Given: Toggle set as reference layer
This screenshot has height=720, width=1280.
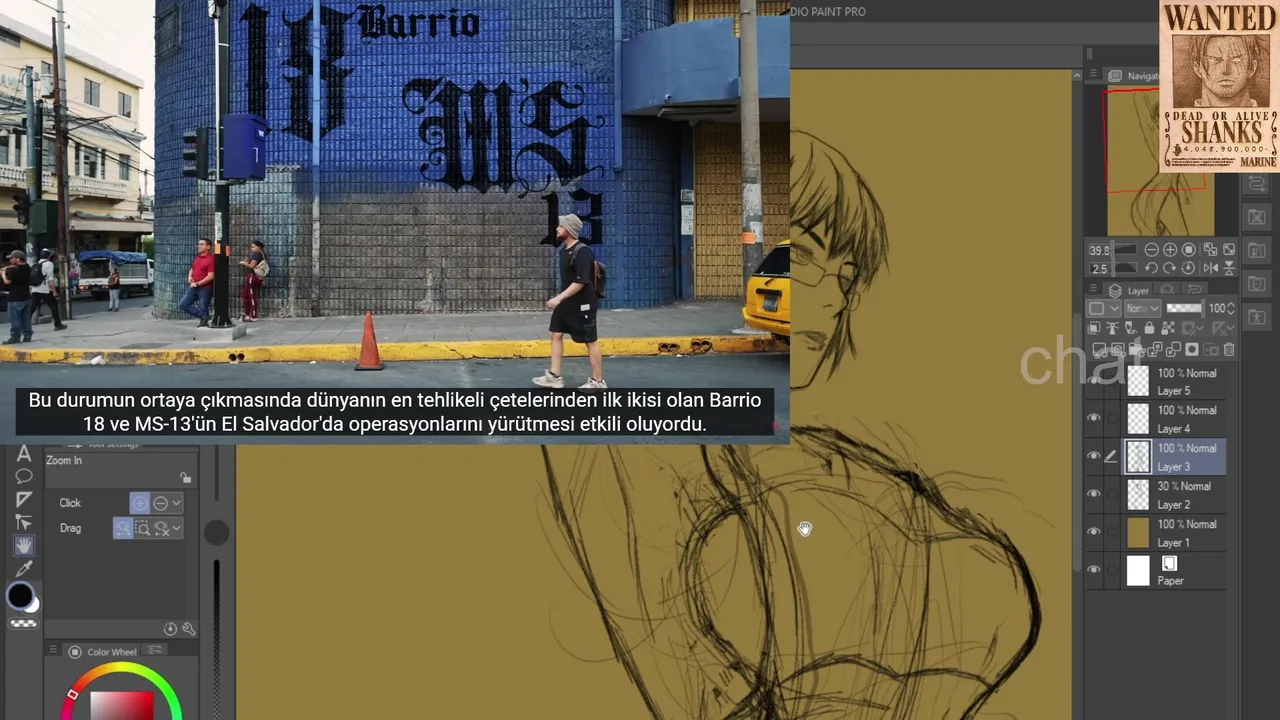Looking at the screenshot, I should click(x=1113, y=328).
